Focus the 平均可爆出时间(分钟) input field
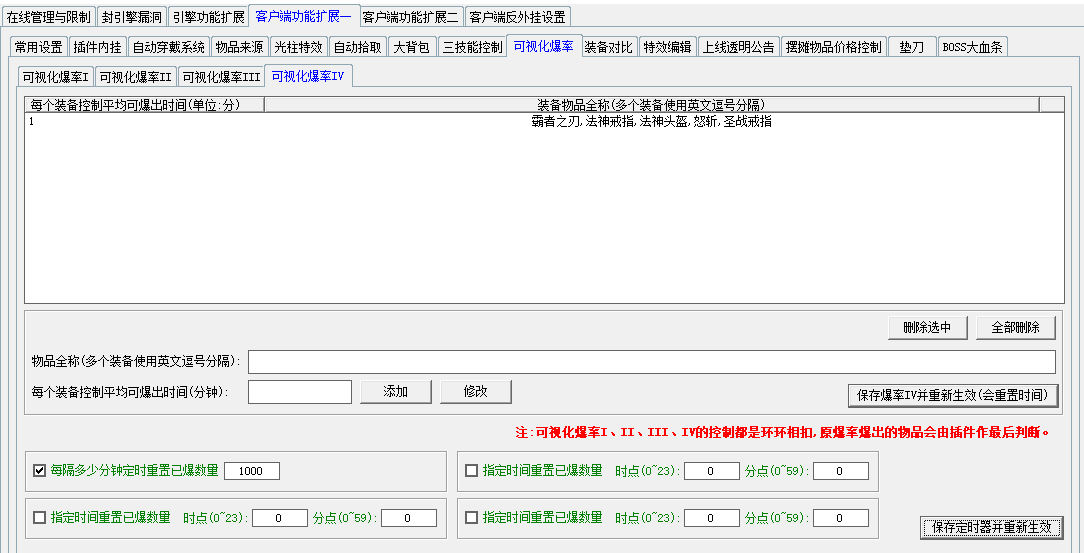 point(300,391)
